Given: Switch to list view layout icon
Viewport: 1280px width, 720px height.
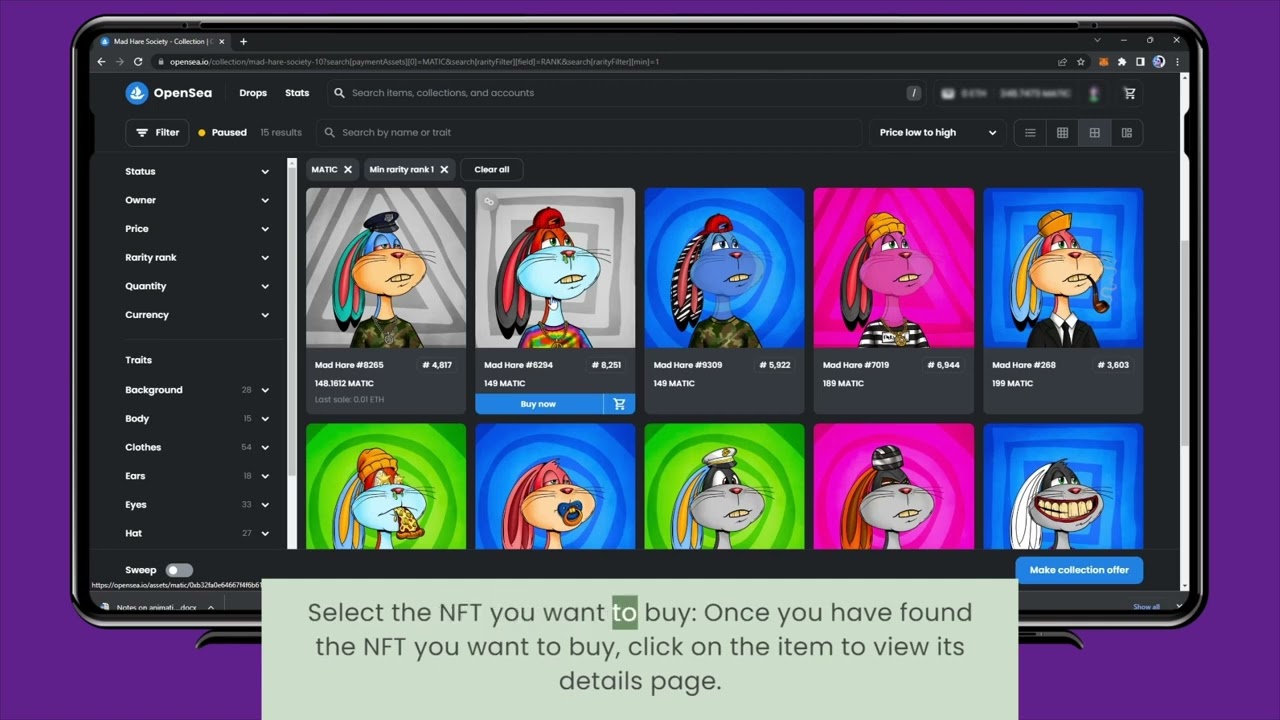Looking at the screenshot, I should (1030, 133).
